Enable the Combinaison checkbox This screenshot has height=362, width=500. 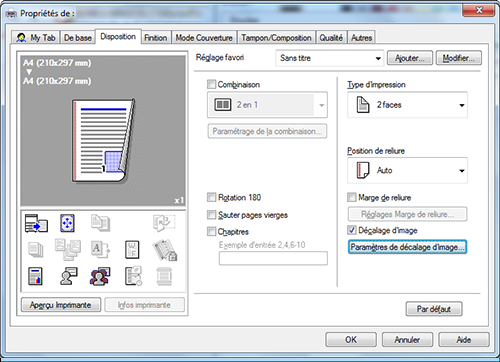pyautogui.click(x=211, y=84)
